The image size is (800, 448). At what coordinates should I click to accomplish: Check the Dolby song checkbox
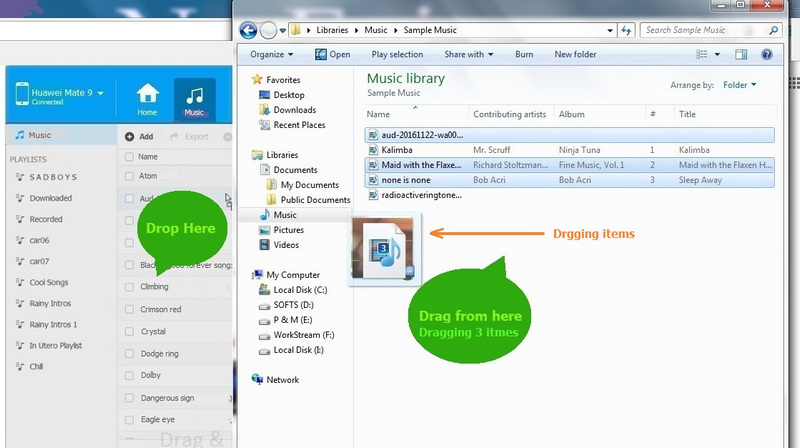[129, 376]
